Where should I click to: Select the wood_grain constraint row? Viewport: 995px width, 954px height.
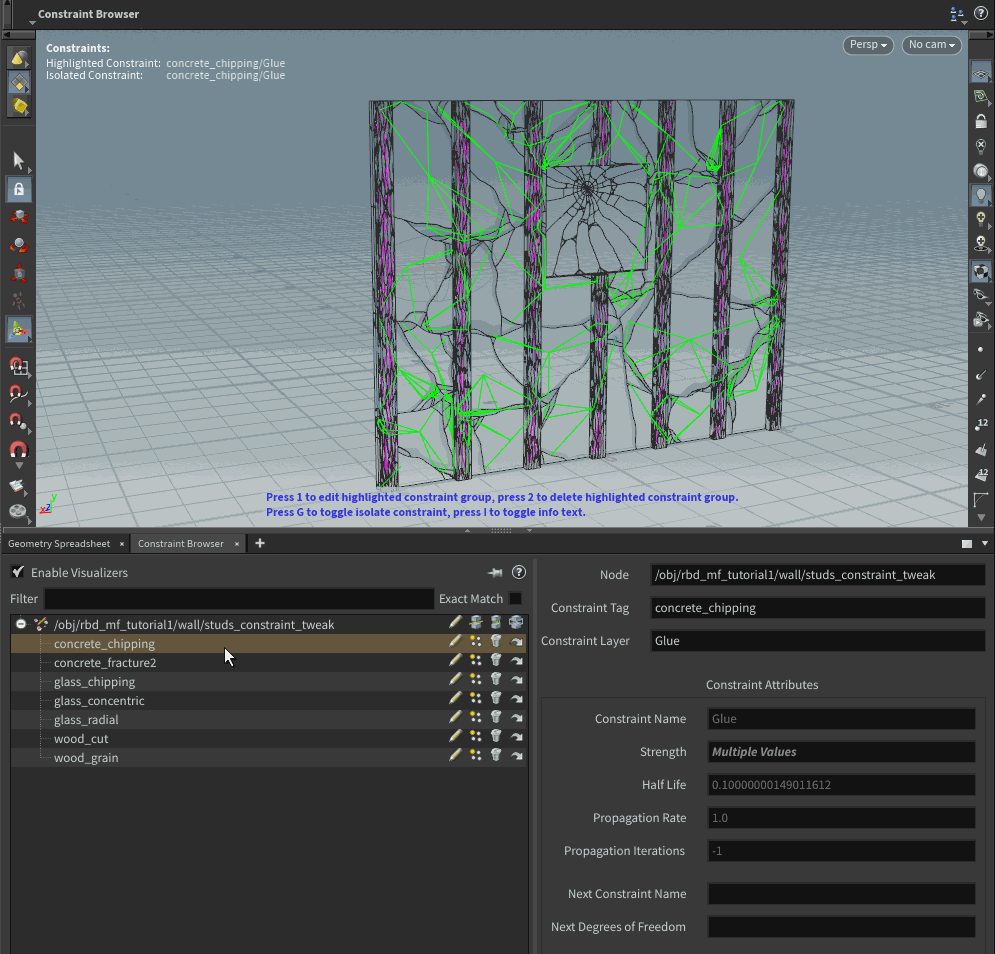click(x=86, y=758)
